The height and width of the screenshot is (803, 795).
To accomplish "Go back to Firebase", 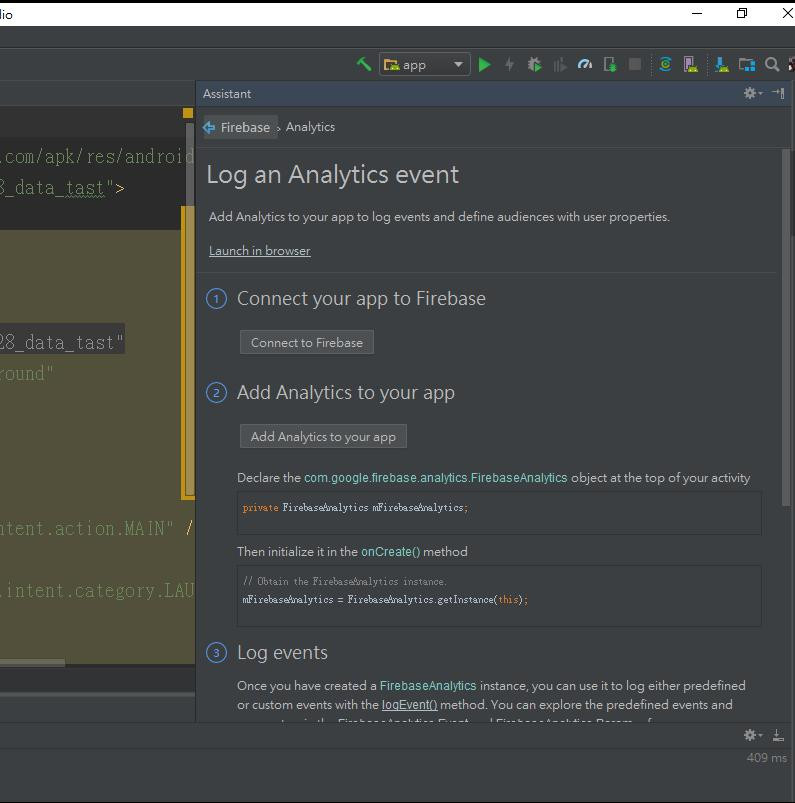I will click(x=239, y=127).
